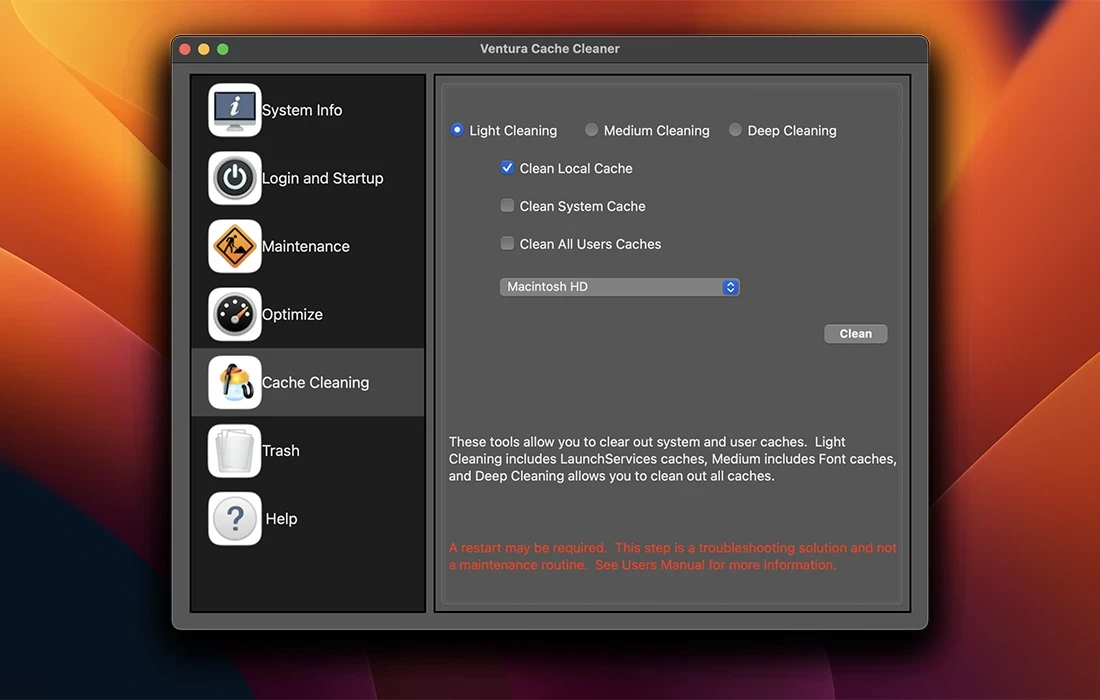Select the Light Cleaning radio button
Image resolution: width=1100 pixels, height=700 pixels.
point(457,130)
